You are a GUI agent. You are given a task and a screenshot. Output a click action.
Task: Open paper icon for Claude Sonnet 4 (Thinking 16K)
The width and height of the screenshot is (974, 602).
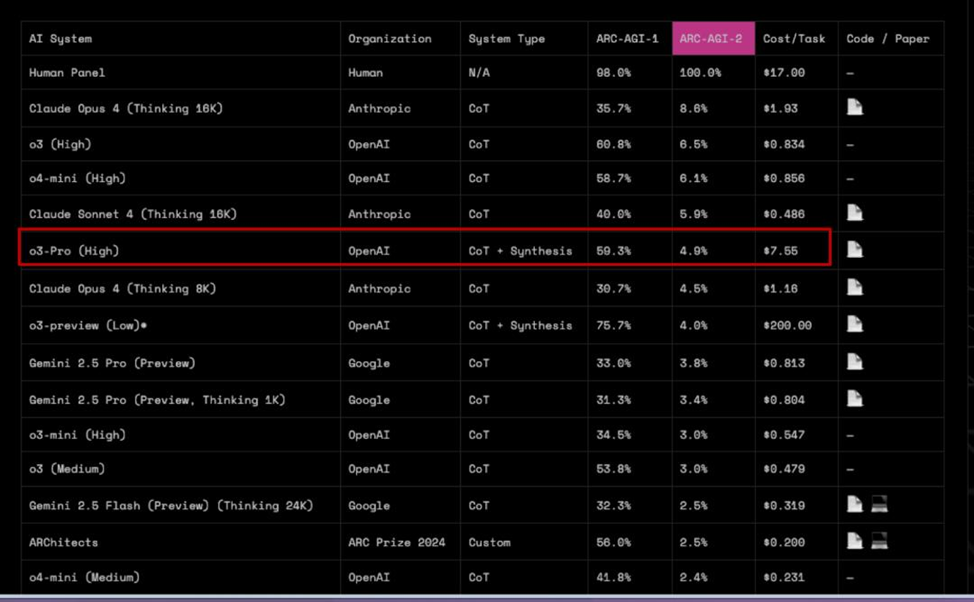pos(855,213)
